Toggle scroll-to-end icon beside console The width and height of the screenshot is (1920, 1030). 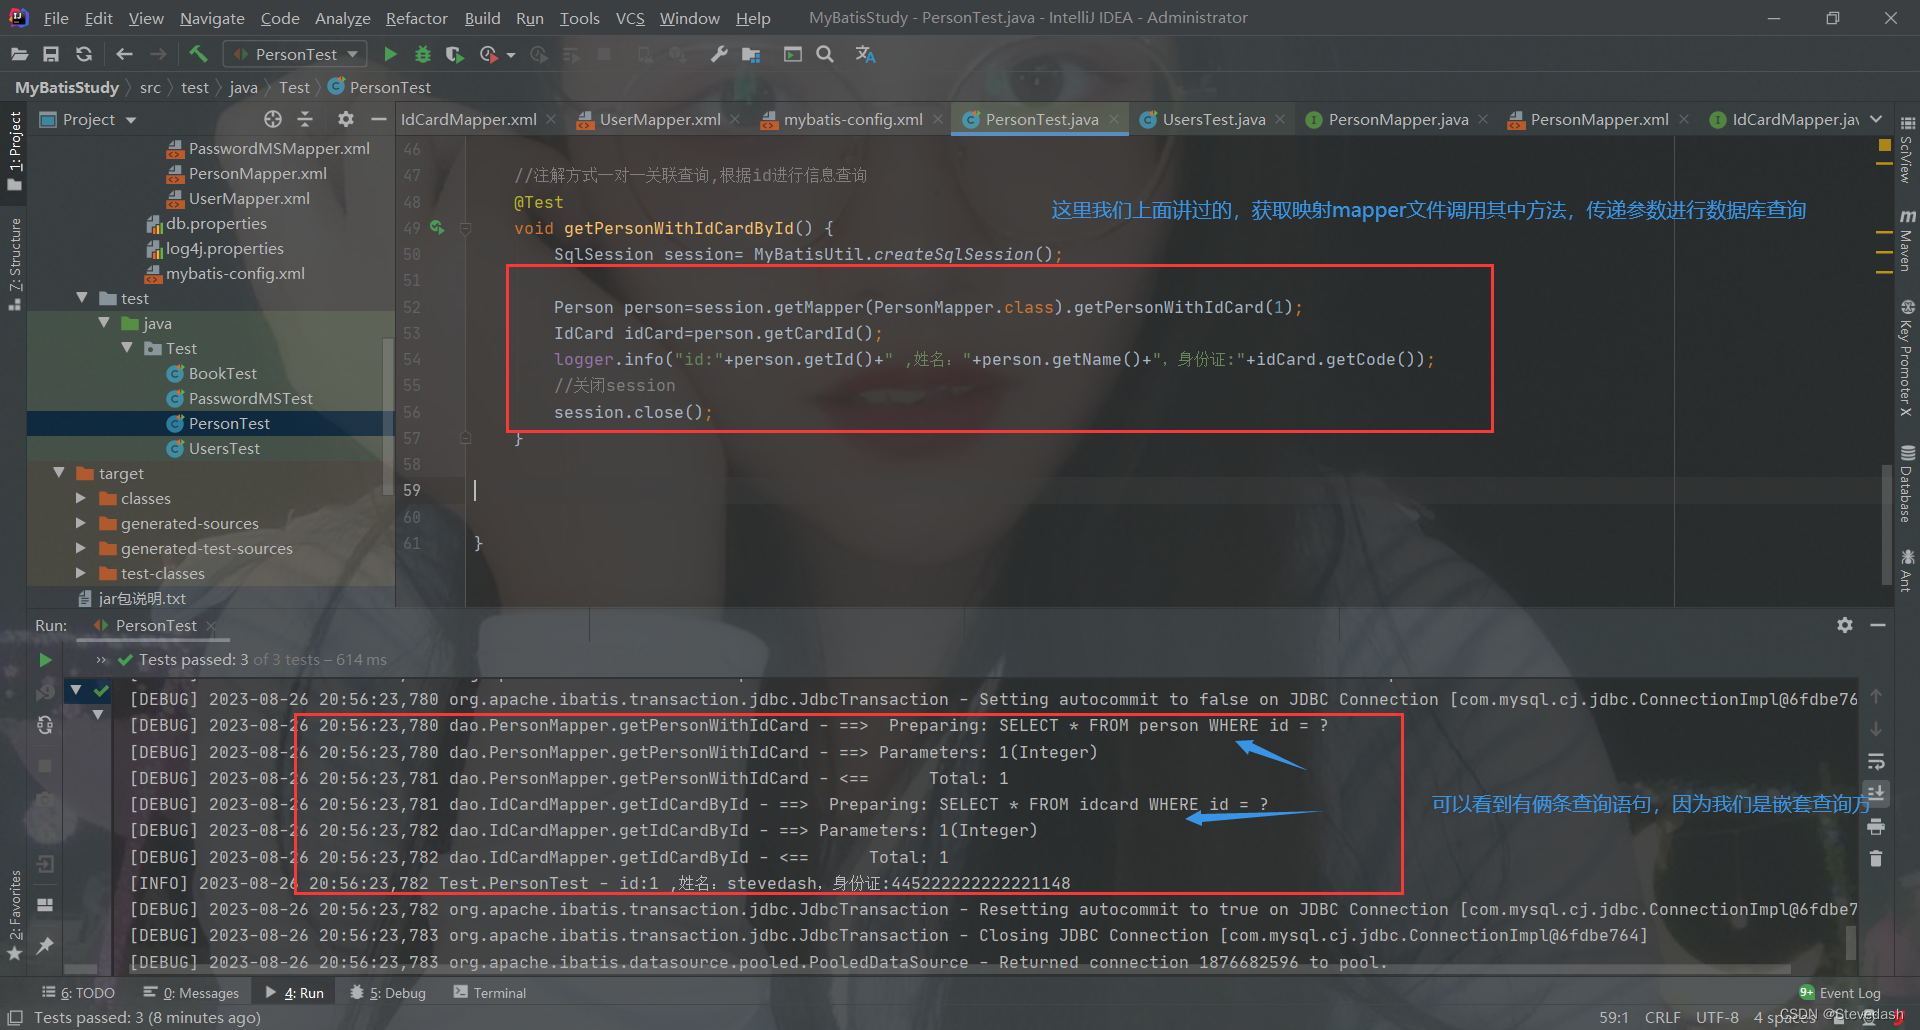coord(1876,794)
